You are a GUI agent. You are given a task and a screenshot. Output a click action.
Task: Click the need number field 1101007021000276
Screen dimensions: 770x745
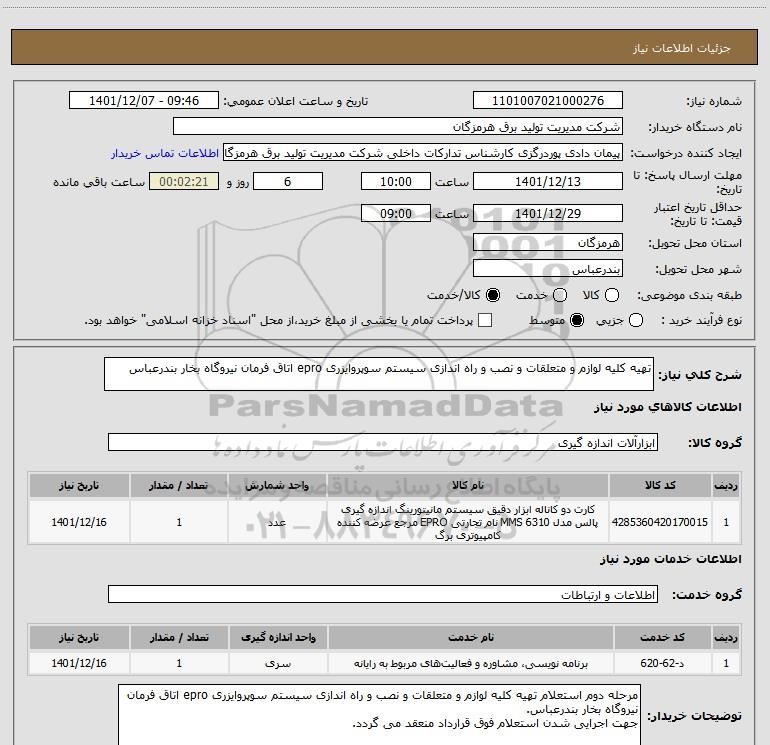point(548,101)
